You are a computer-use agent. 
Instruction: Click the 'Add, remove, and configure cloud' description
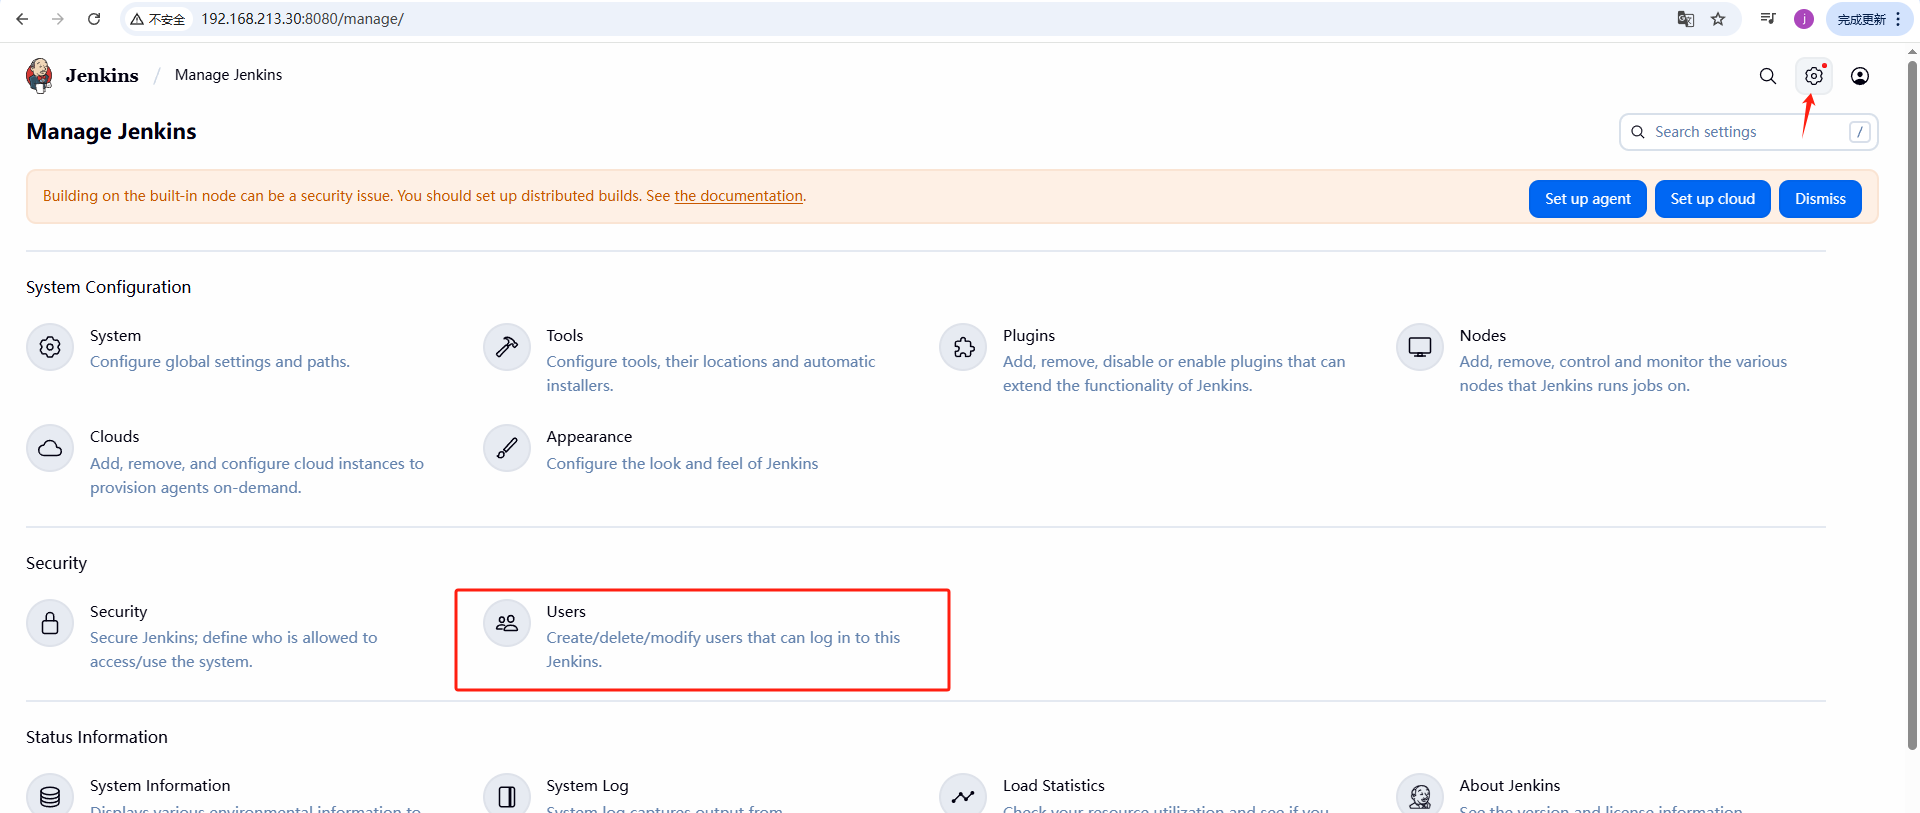click(257, 476)
